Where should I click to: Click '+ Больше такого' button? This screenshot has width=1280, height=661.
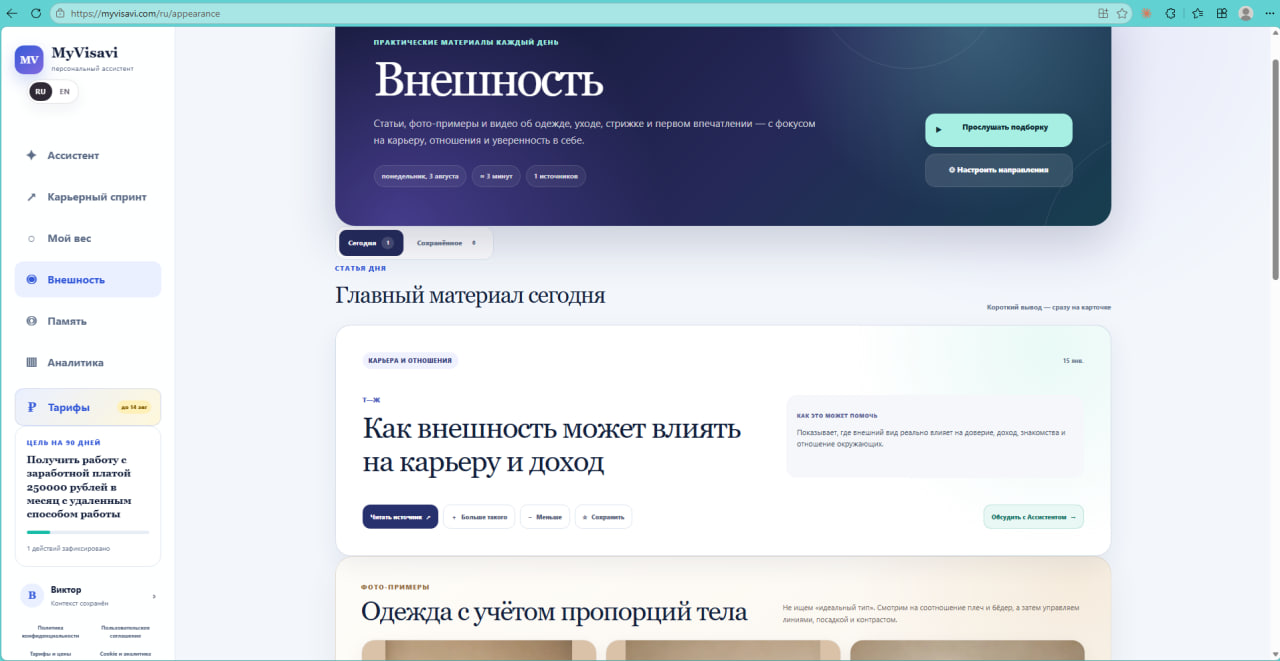[479, 517]
